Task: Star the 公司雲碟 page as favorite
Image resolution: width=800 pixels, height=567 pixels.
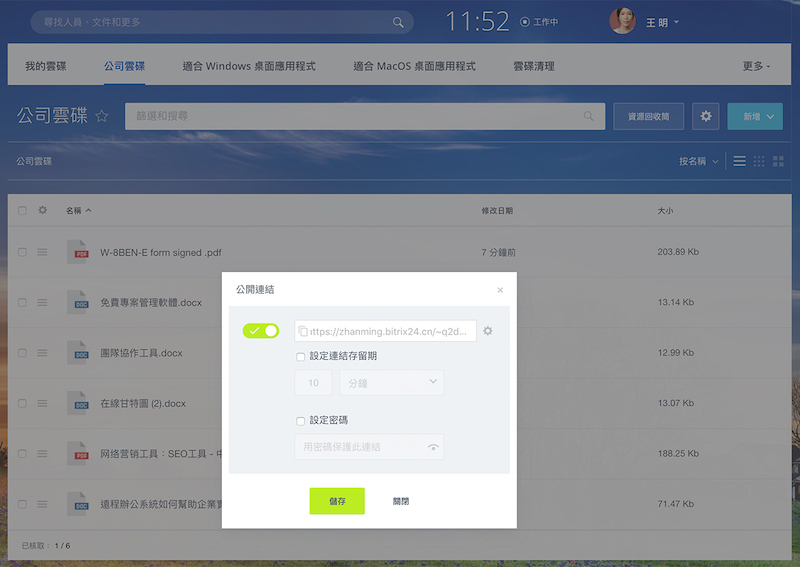Action: point(102,116)
